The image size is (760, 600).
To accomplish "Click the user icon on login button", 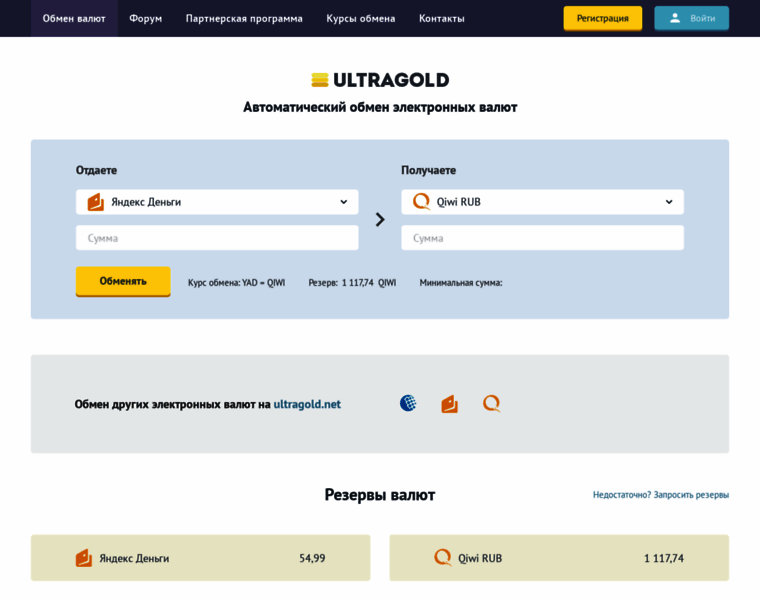I will (675, 18).
